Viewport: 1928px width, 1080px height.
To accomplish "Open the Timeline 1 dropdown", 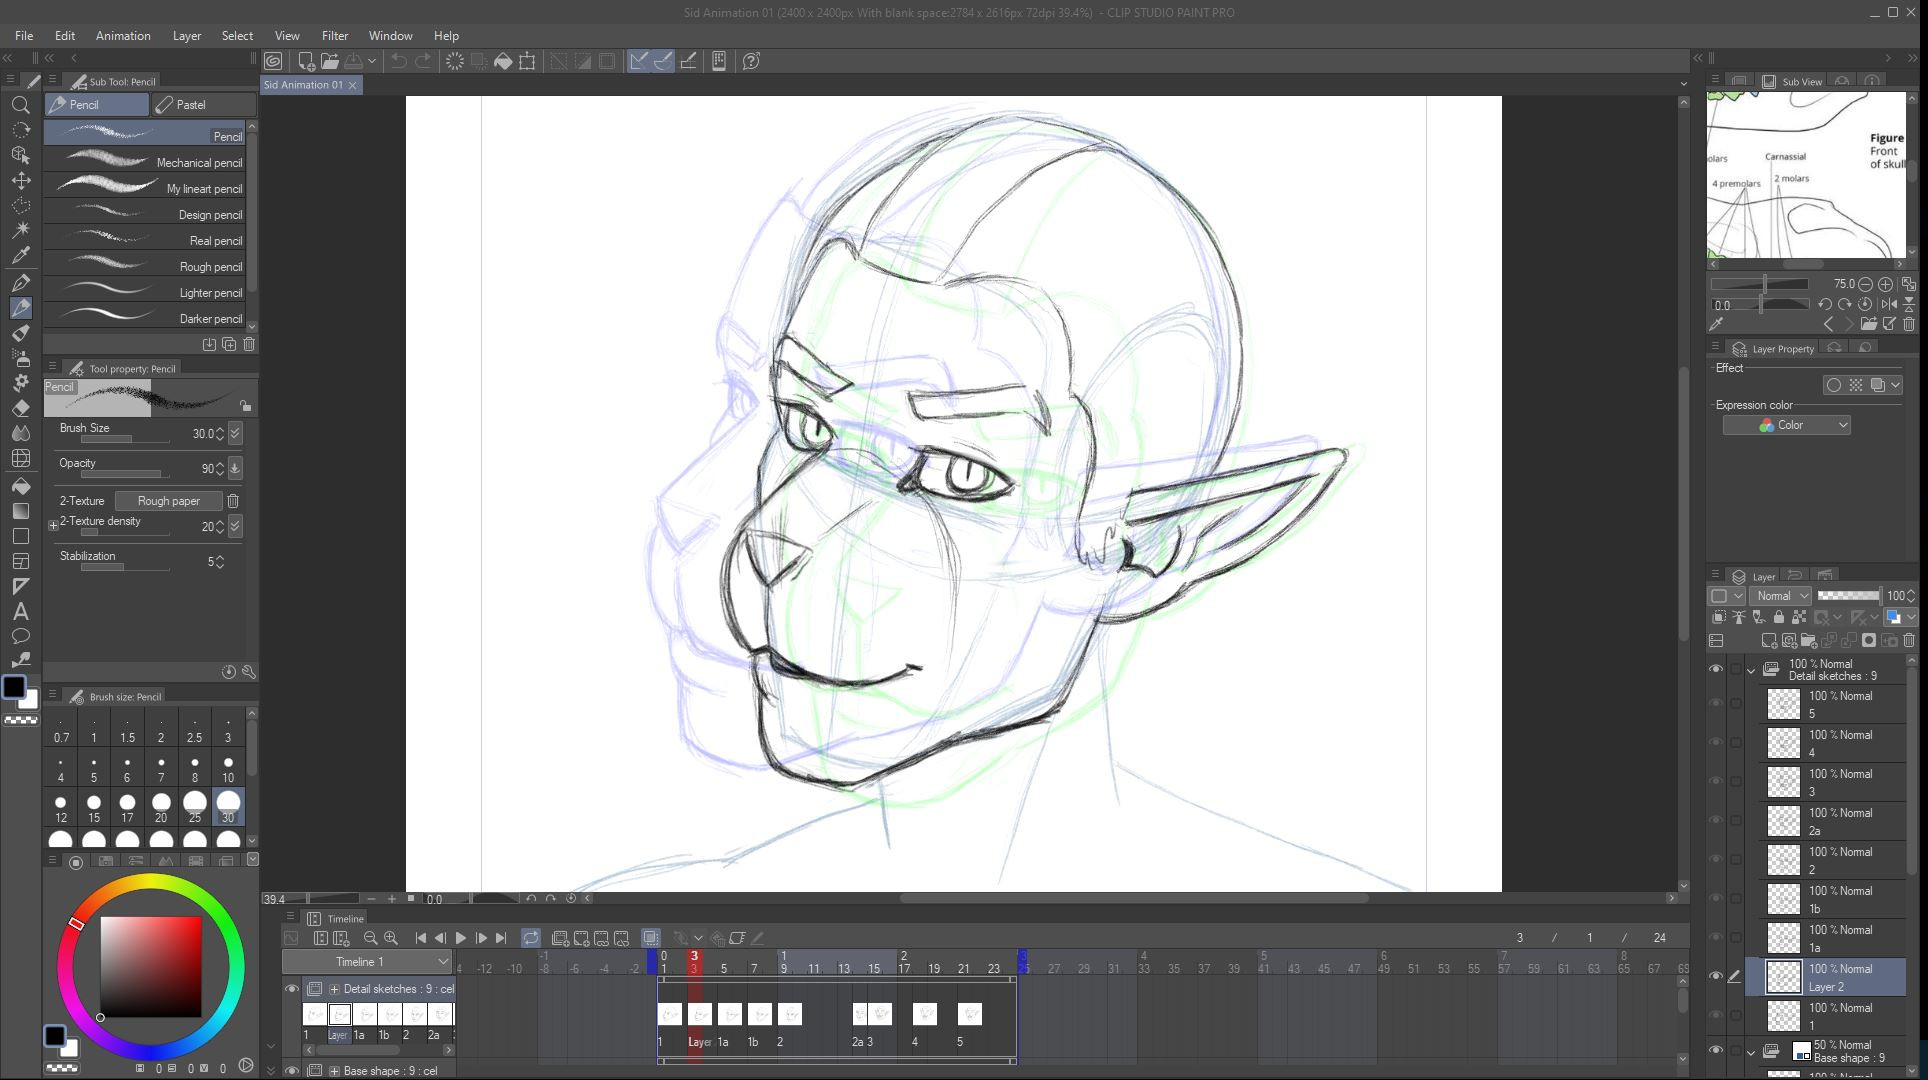I will click(367, 962).
